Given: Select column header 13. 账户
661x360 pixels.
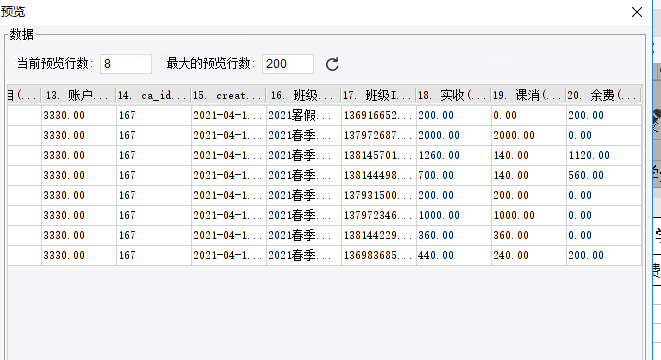Looking at the screenshot, I should point(78,95).
